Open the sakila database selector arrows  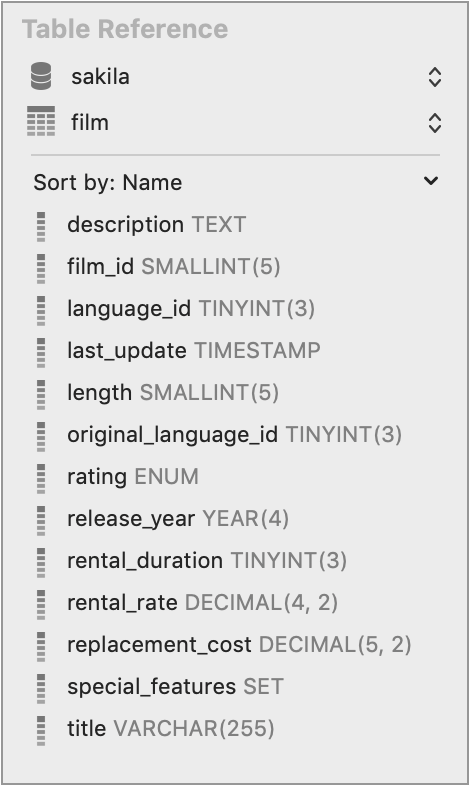coord(434,77)
